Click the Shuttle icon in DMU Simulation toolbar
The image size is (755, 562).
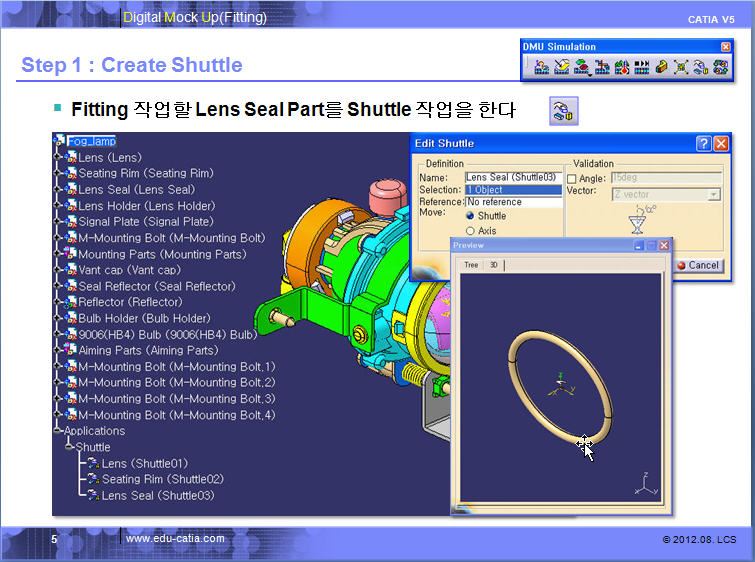[701, 67]
